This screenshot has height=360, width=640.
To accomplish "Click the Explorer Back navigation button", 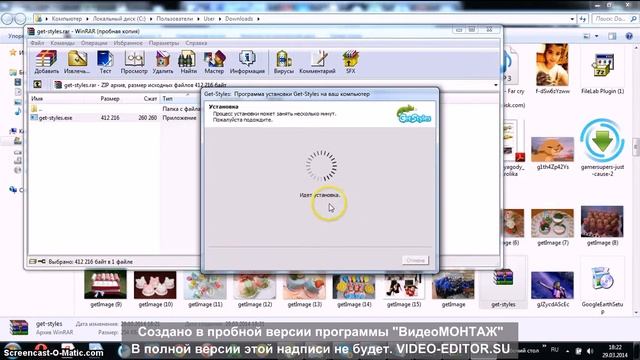I will 7,19.
